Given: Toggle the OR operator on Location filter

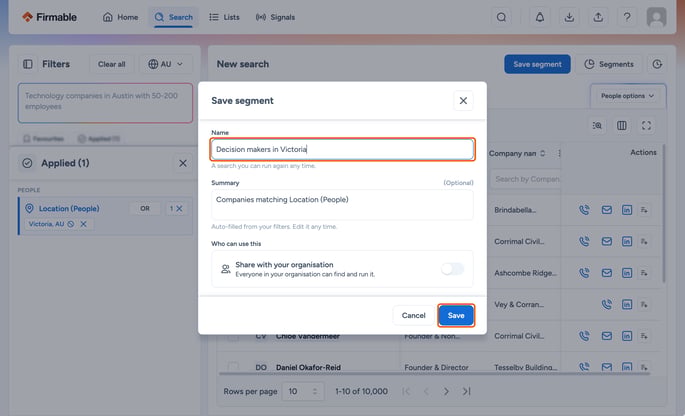Looking at the screenshot, I should point(145,208).
